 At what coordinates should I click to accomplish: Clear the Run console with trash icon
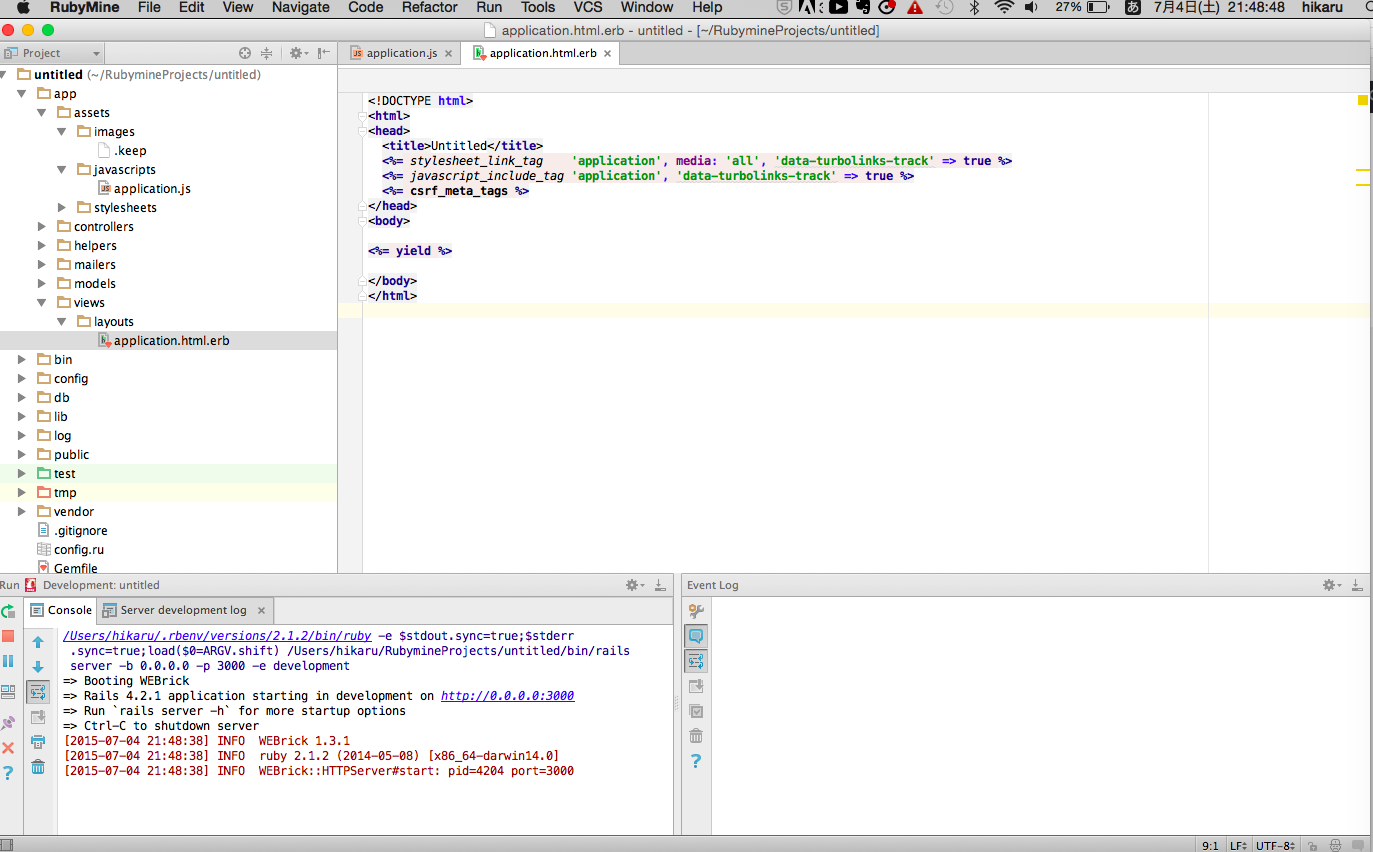pyautogui.click(x=38, y=767)
